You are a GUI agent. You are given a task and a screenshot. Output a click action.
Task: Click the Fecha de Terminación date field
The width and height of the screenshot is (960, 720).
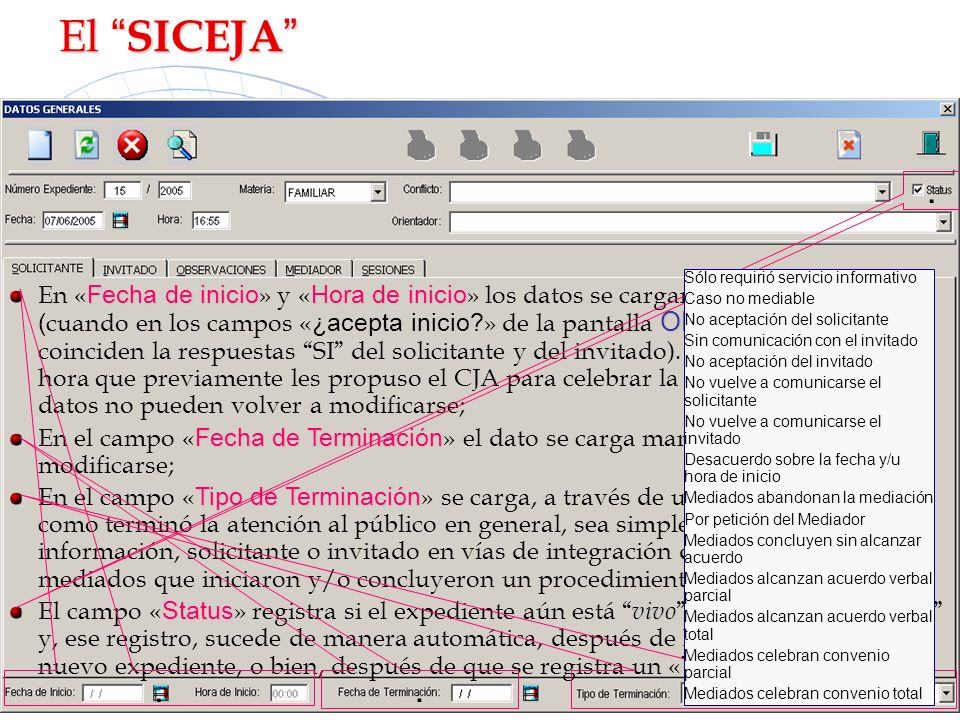point(481,694)
